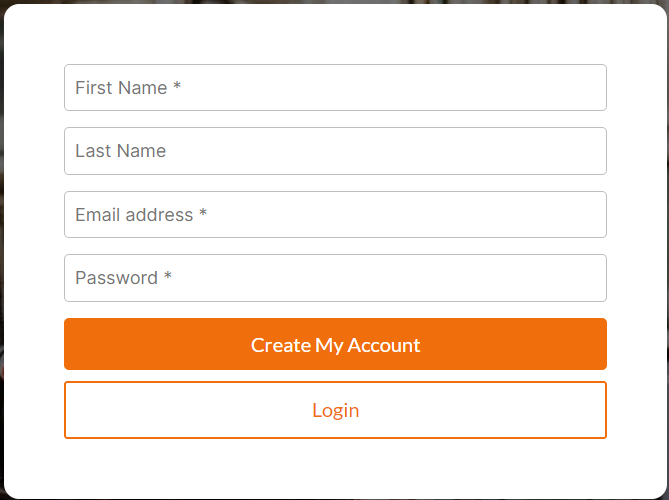The image size is (669, 500).
Task: Click the required asterisk beside Email address
Action: (x=203, y=212)
